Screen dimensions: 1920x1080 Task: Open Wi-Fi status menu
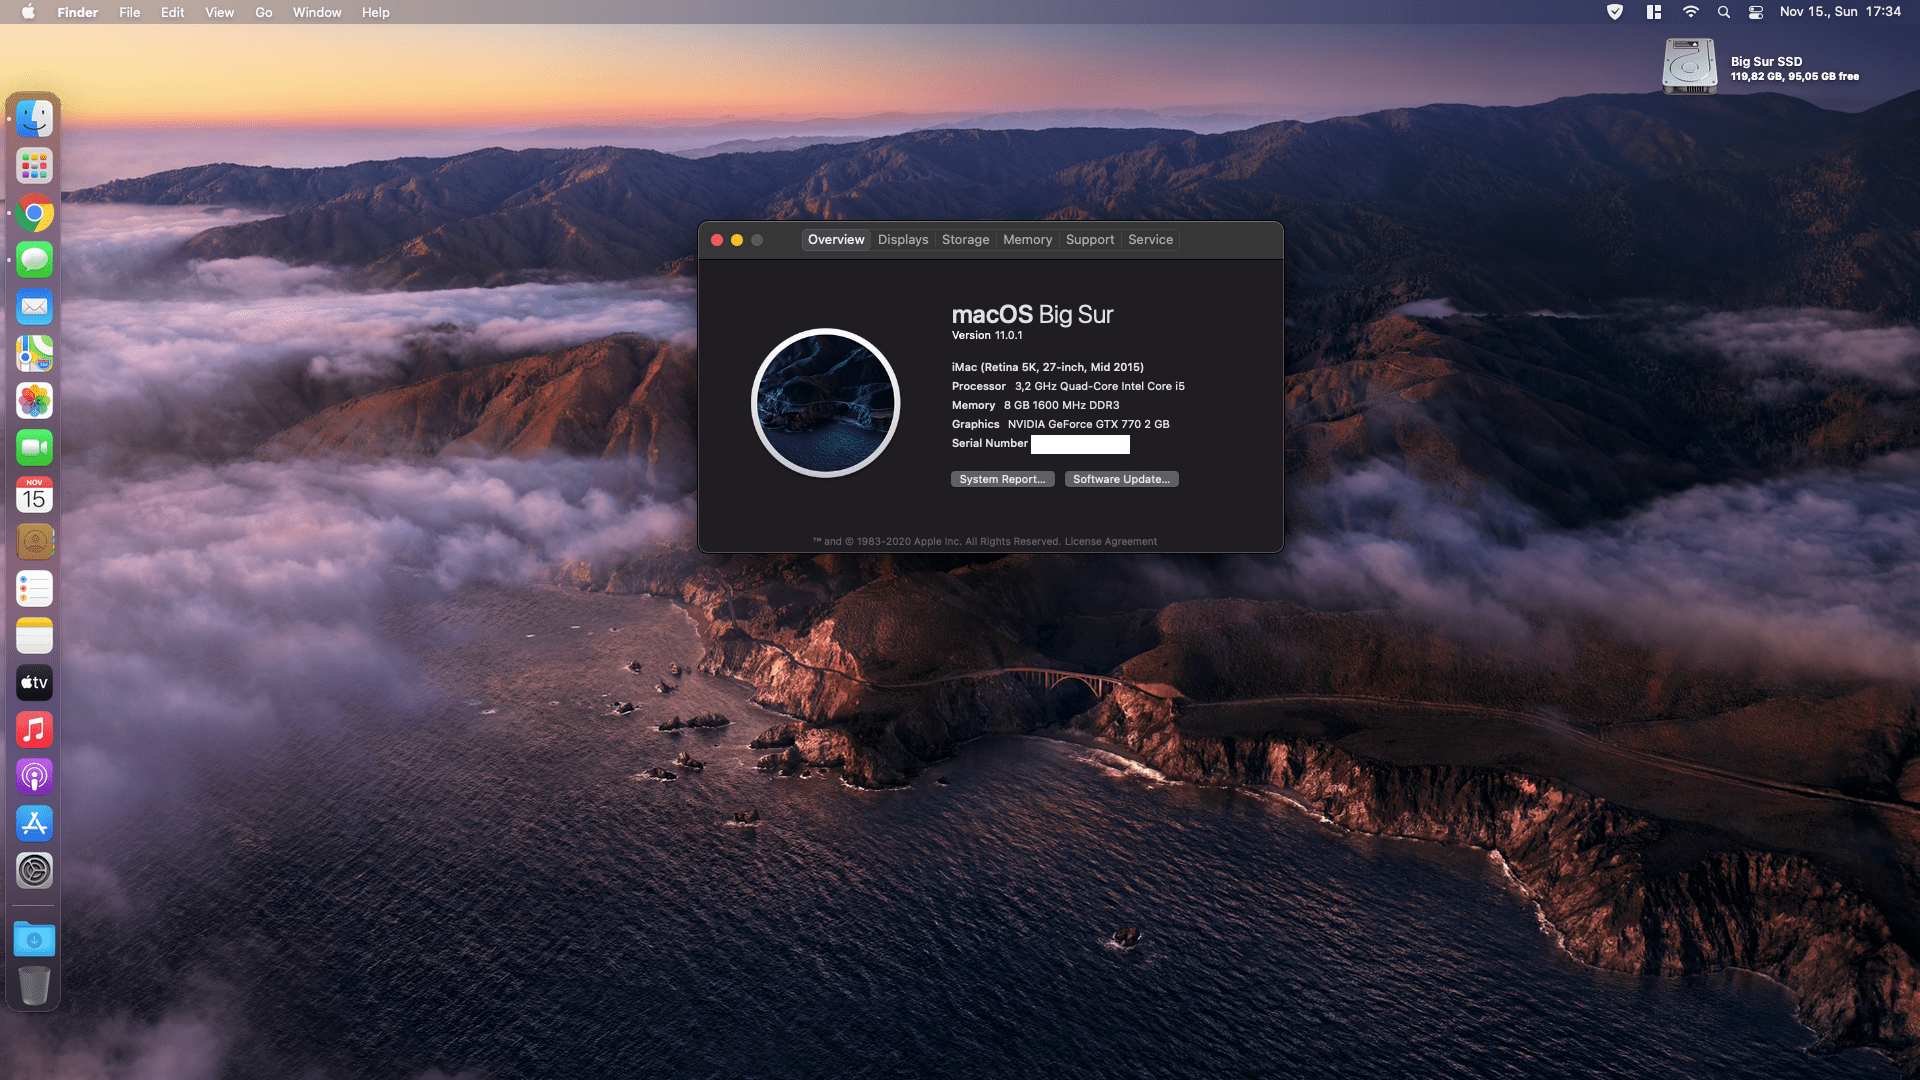point(1690,12)
